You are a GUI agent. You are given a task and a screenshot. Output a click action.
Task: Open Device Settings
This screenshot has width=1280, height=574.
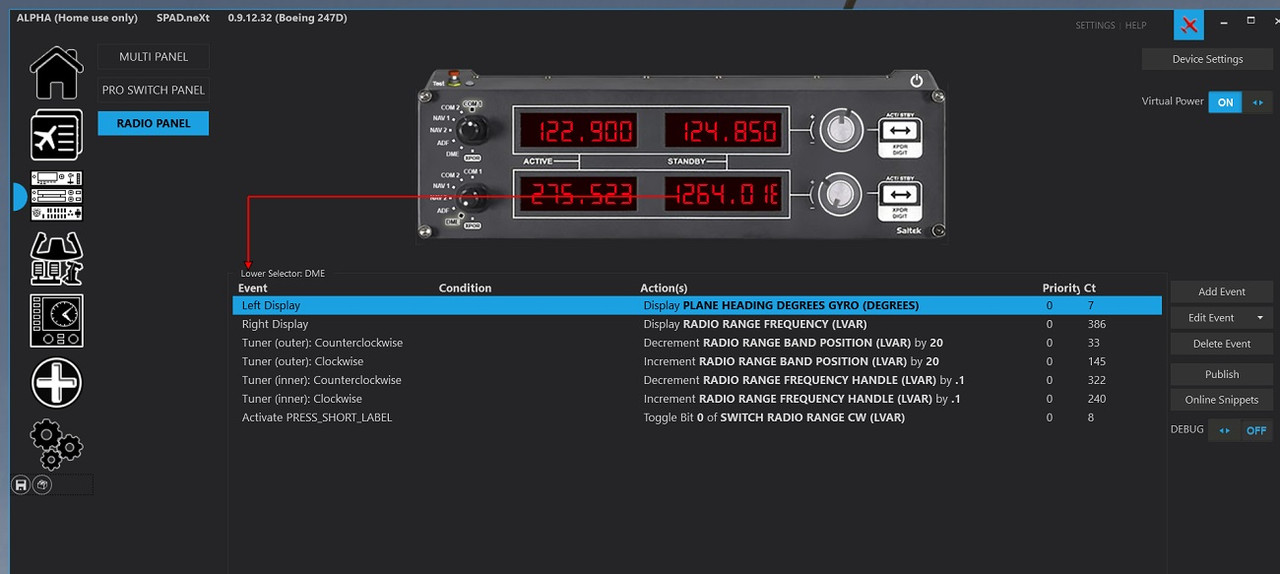pyautogui.click(x=1207, y=59)
